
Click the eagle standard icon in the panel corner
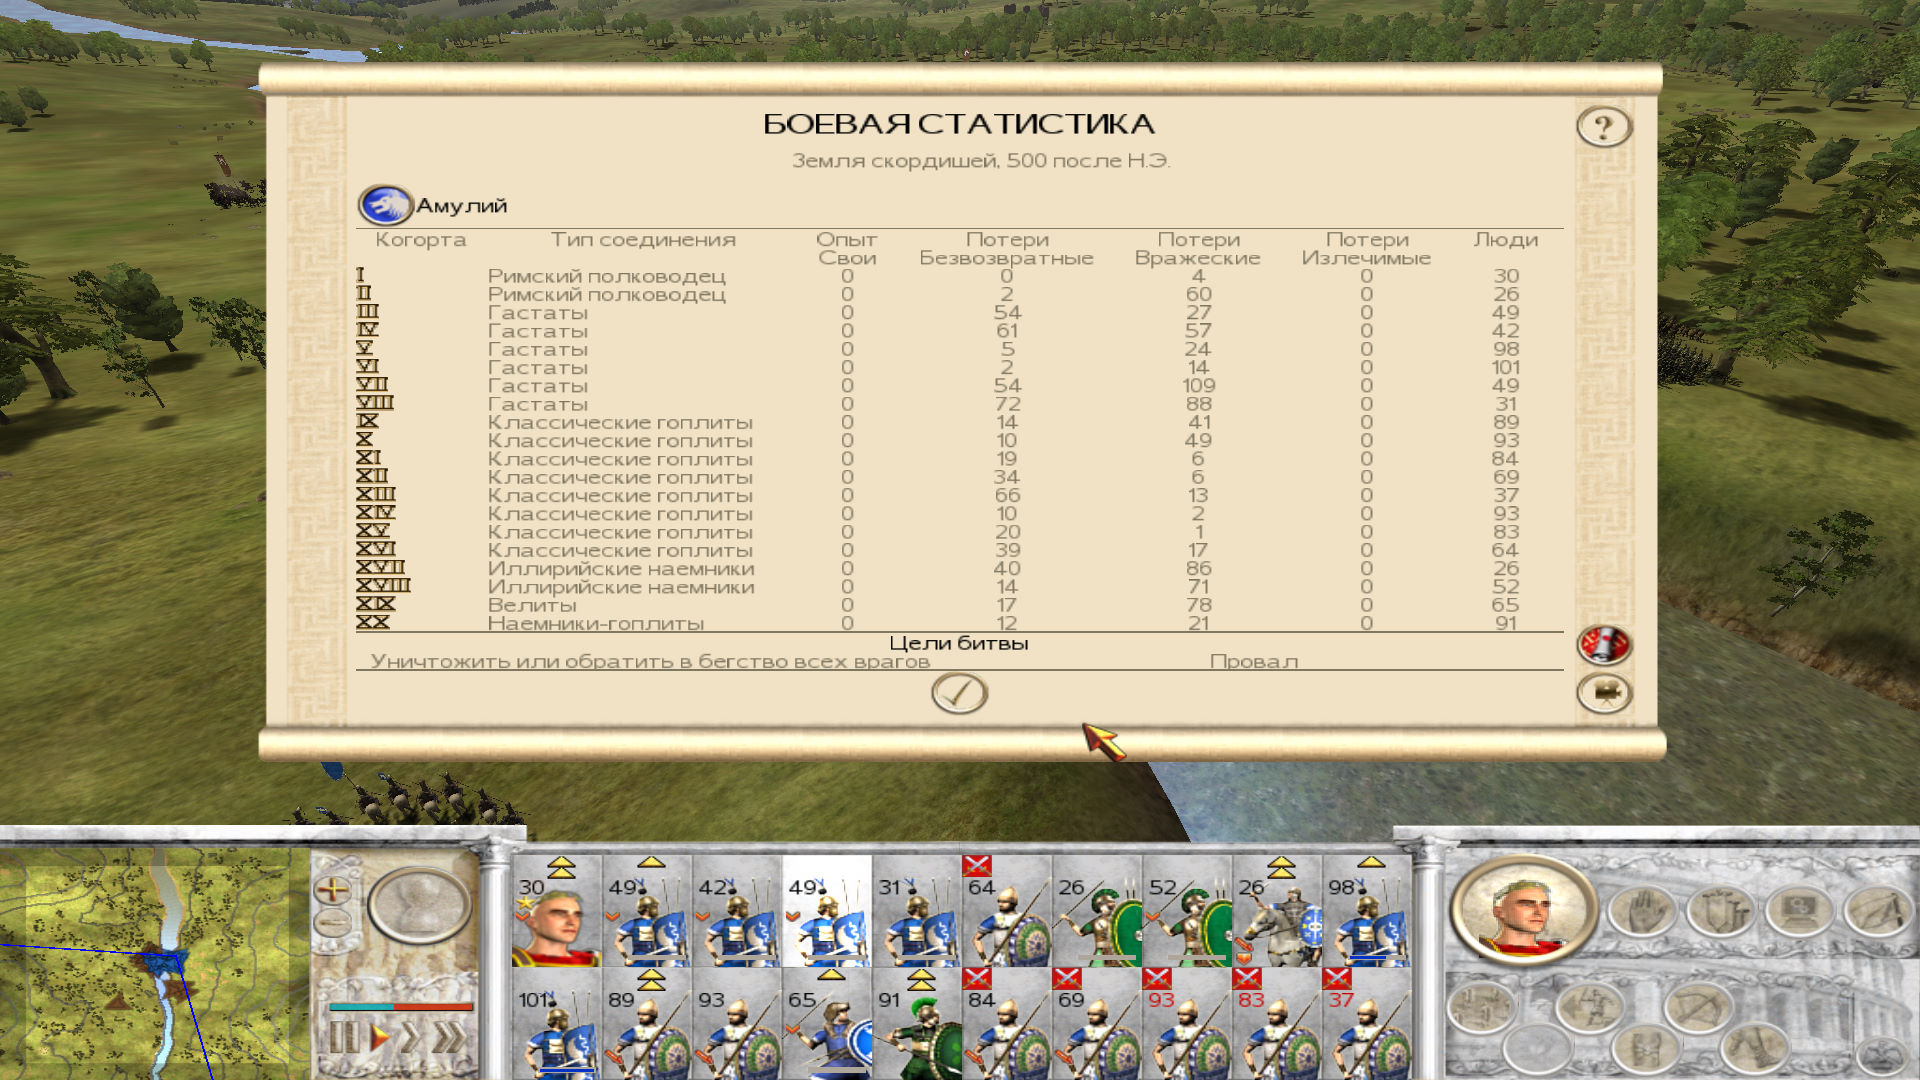pyautogui.click(x=1883, y=1055)
